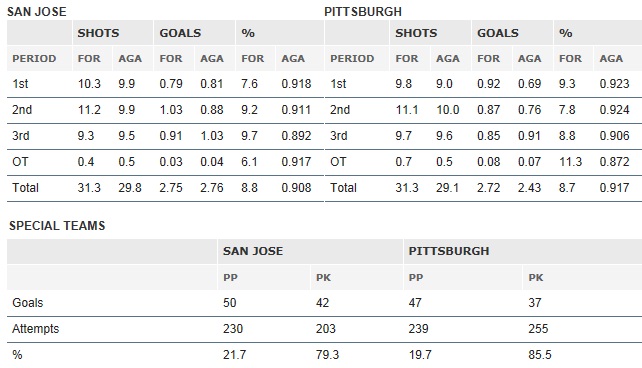Click the Attempts row label
Viewport: 642px width, 368px height.
point(36,329)
